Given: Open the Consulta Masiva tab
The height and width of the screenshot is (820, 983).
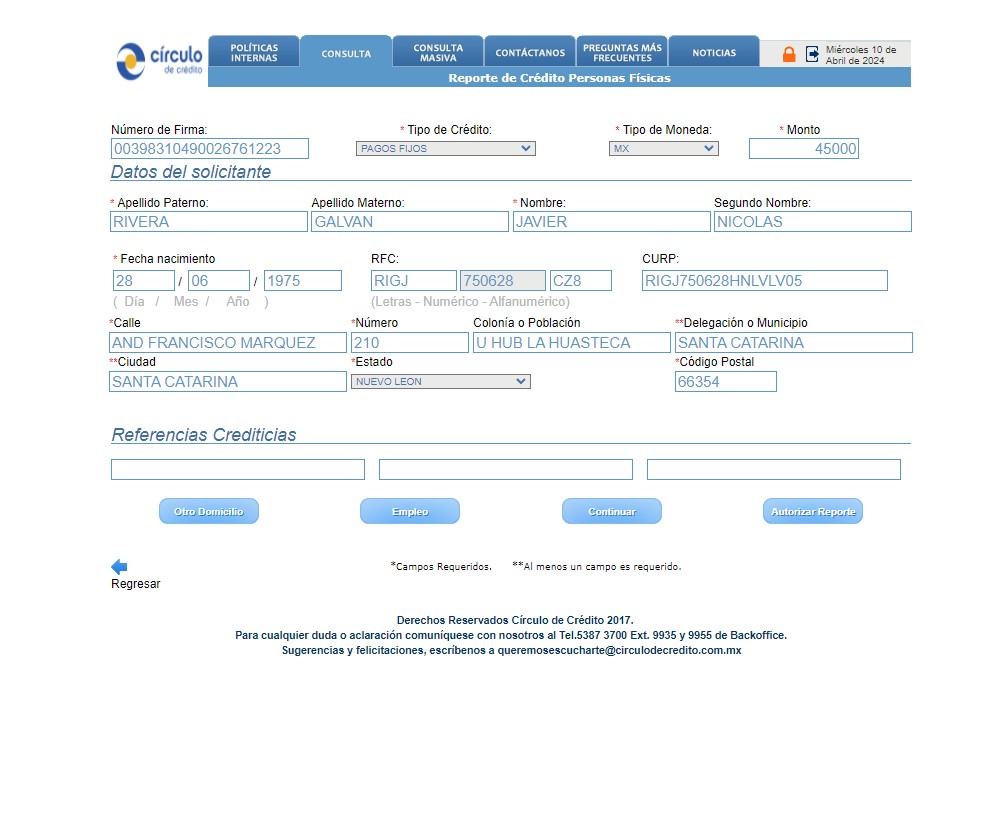Looking at the screenshot, I should (438, 53).
